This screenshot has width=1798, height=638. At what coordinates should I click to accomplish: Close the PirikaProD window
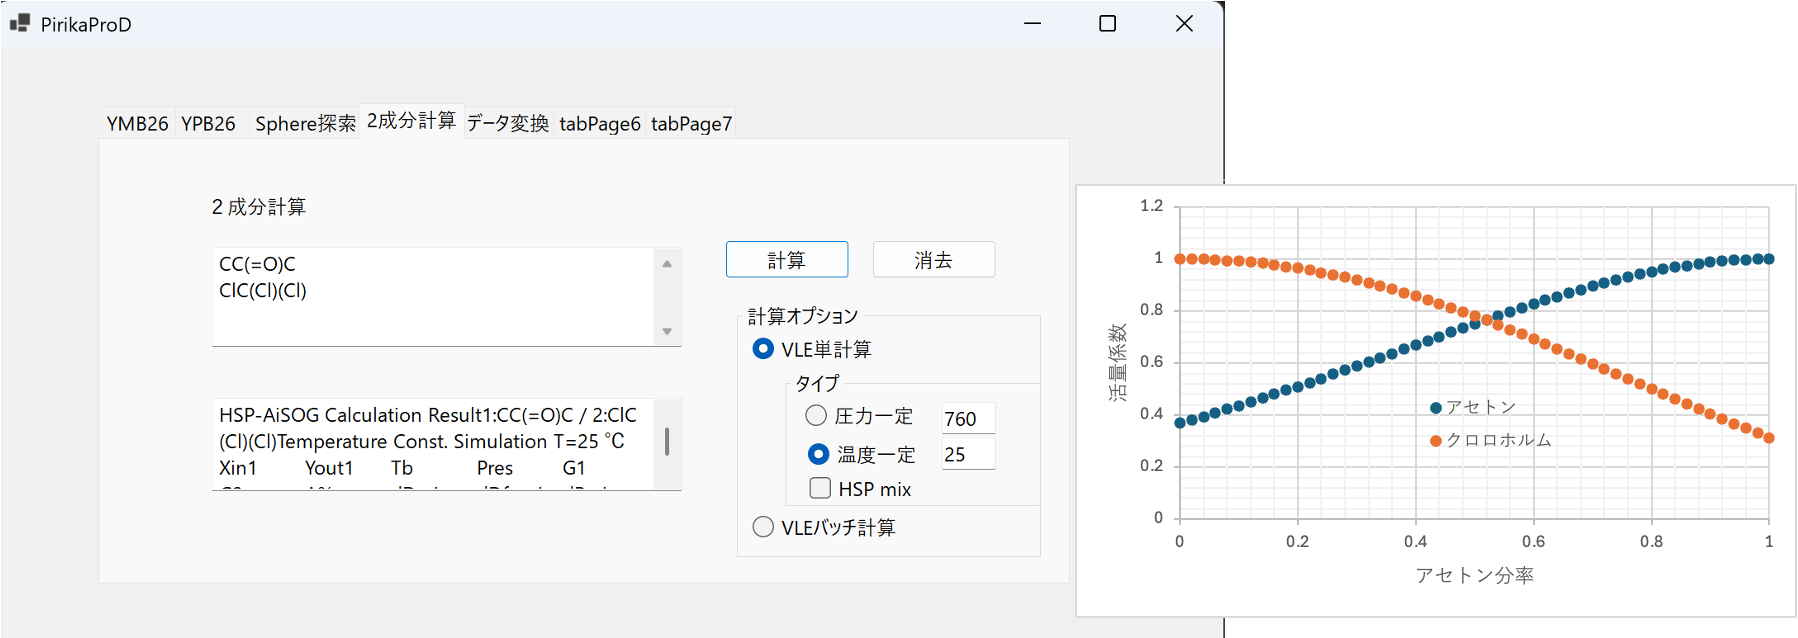1184,23
